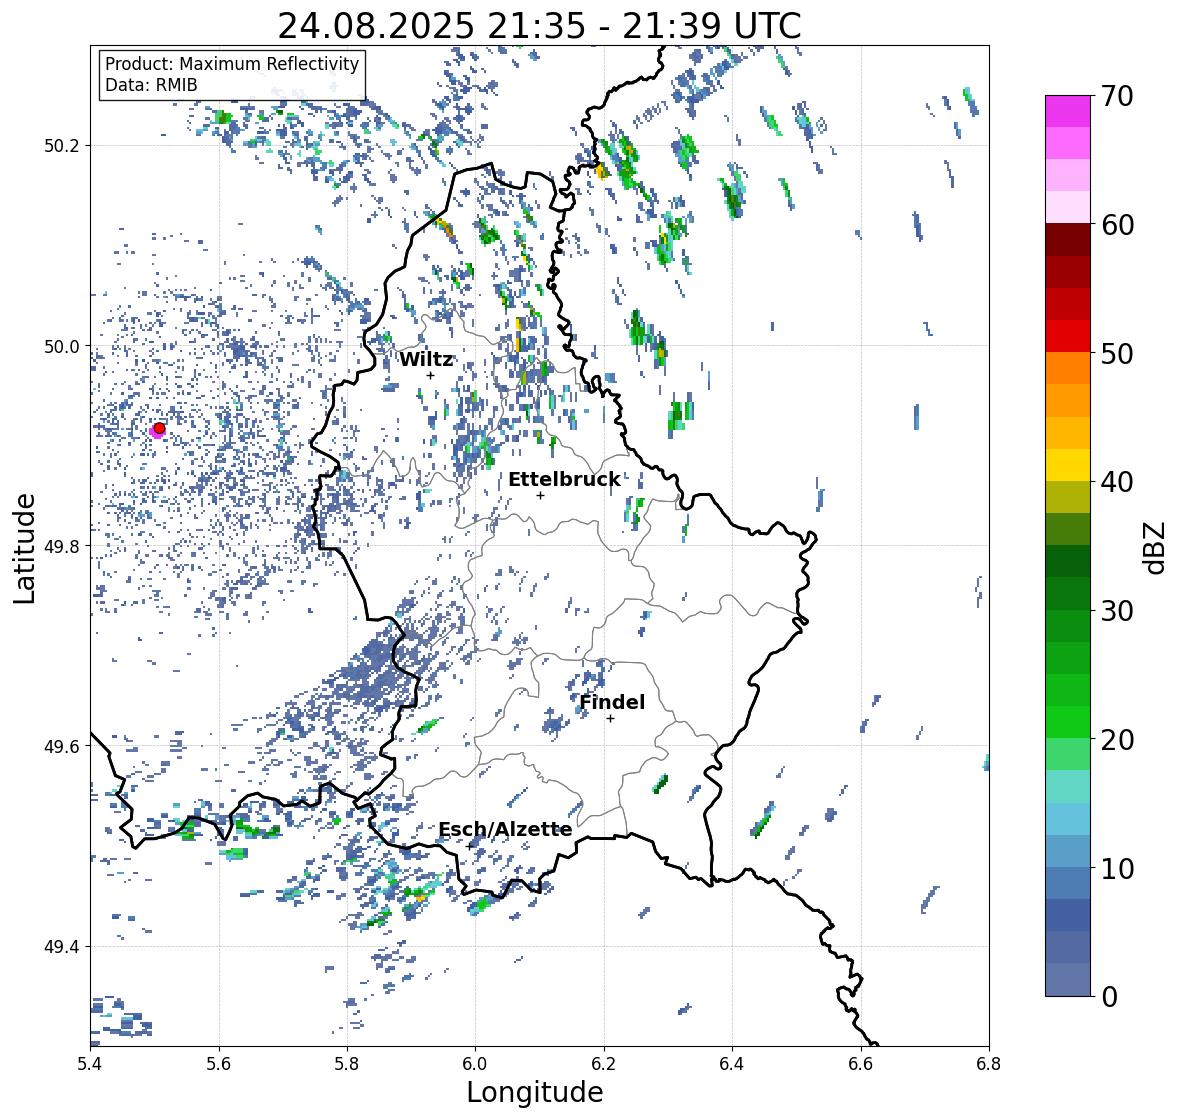
Task: Click the 50 dBZ colorbar label
Action: (x=1117, y=353)
